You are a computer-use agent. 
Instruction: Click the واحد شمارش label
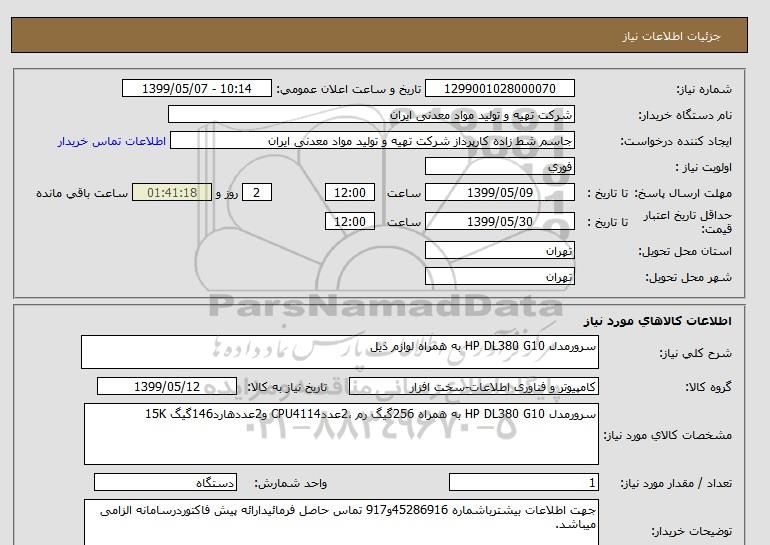tap(291, 484)
